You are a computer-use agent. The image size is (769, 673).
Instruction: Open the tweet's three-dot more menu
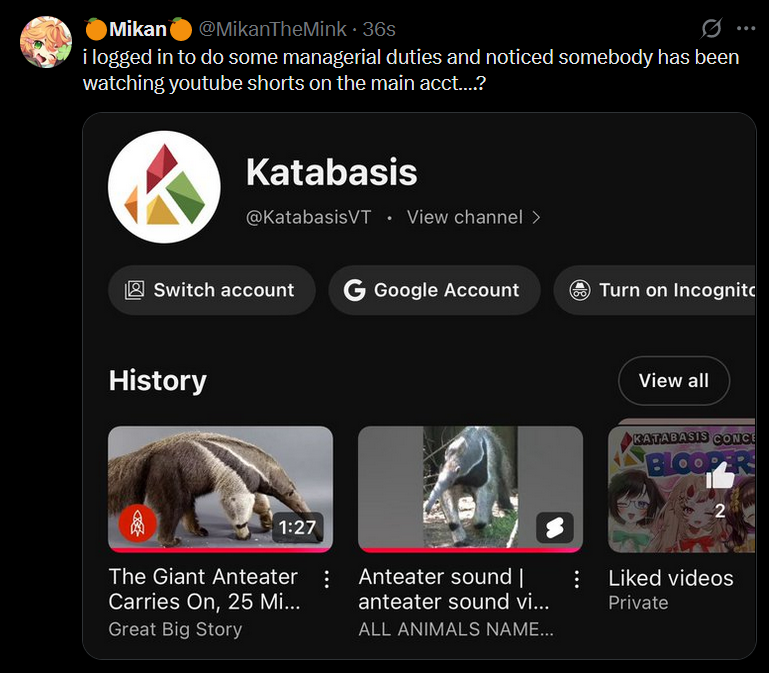tap(746, 28)
